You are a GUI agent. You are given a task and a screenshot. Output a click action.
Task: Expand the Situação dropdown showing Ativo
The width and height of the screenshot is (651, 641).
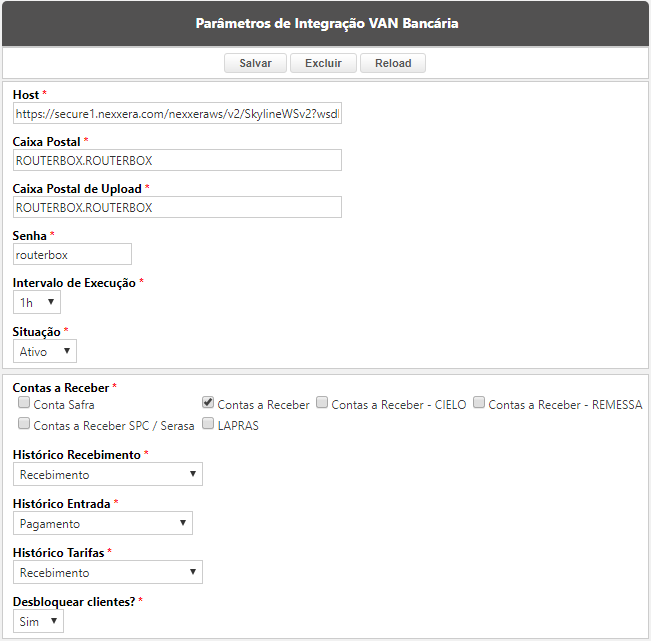45,351
